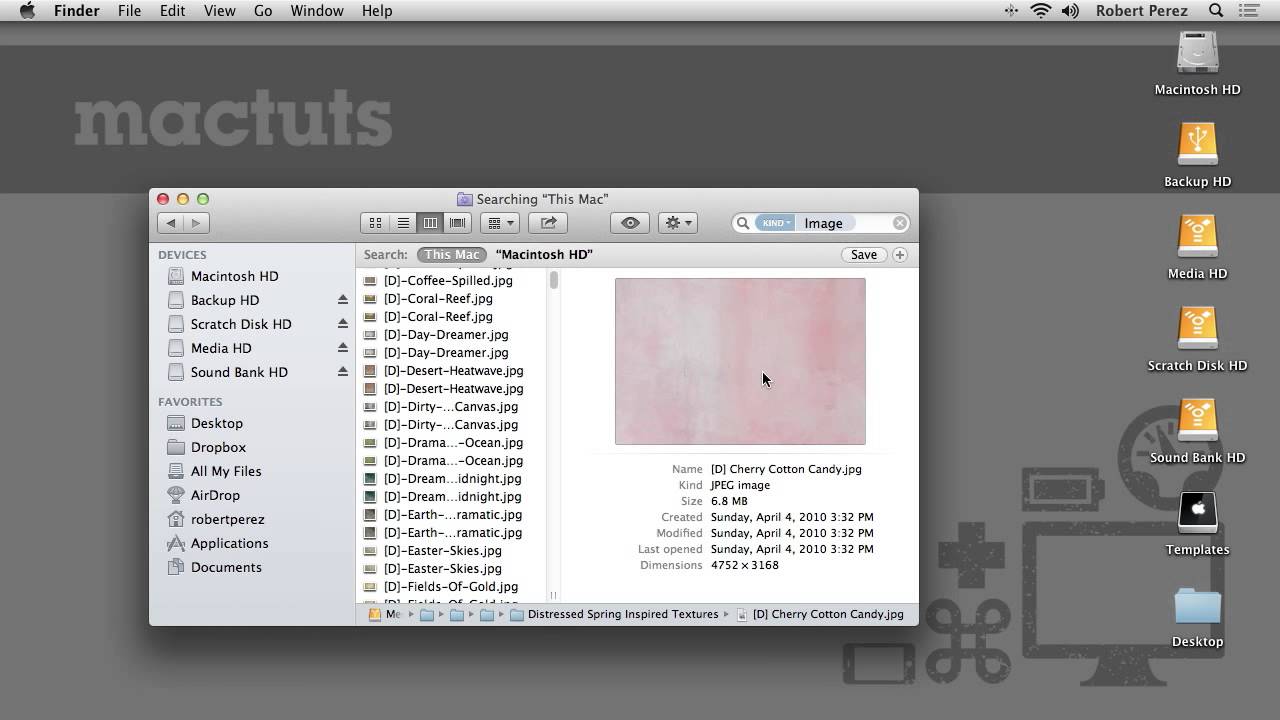Switch Finder to list view
Viewport: 1280px width, 720px height.
[403, 223]
